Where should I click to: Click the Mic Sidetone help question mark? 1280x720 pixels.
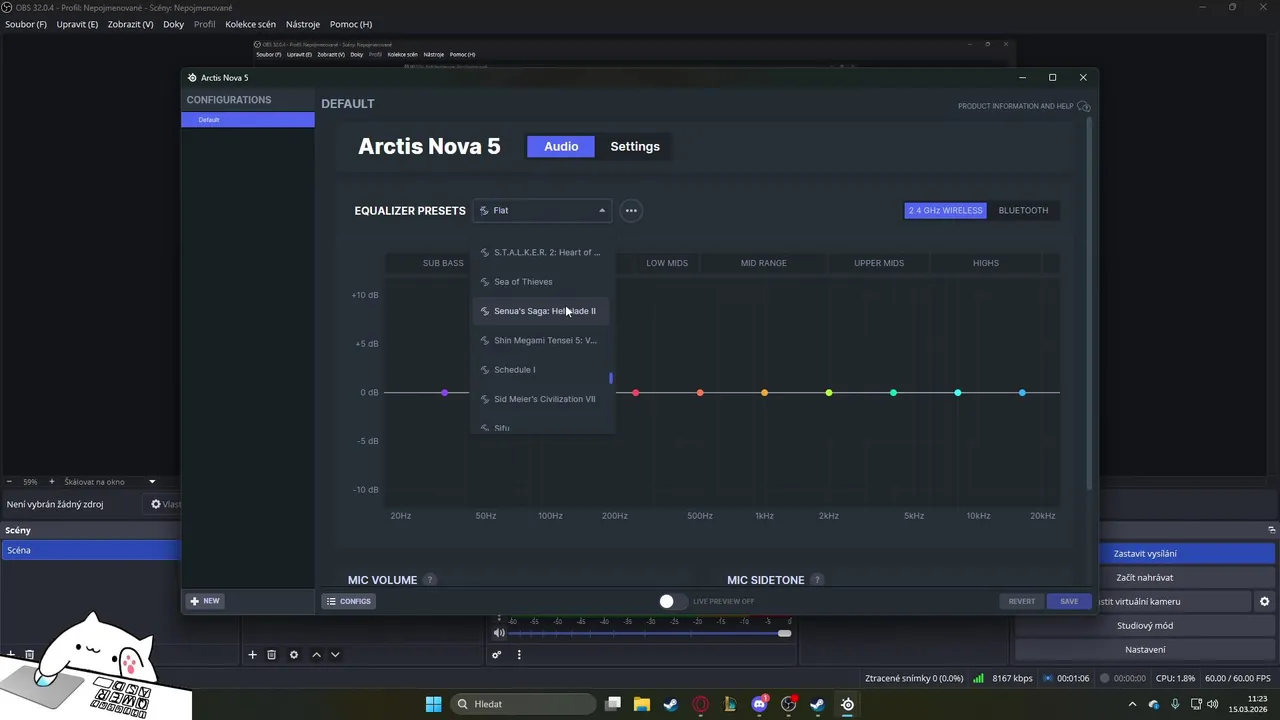tap(817, 580)
